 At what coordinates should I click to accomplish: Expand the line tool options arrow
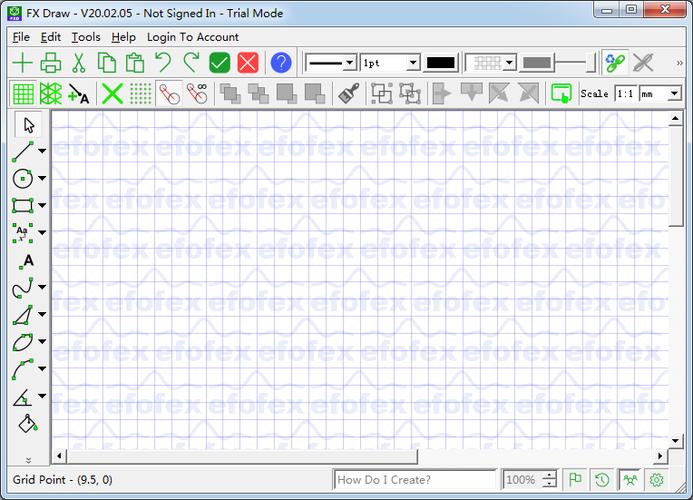pyautogui.click(x=42, y=151)
